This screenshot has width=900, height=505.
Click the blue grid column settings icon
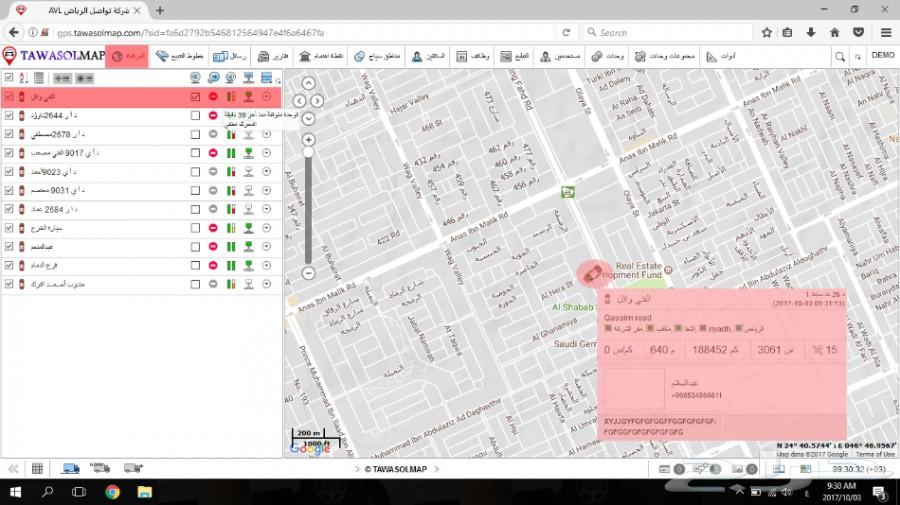click(x=267, y=77)
